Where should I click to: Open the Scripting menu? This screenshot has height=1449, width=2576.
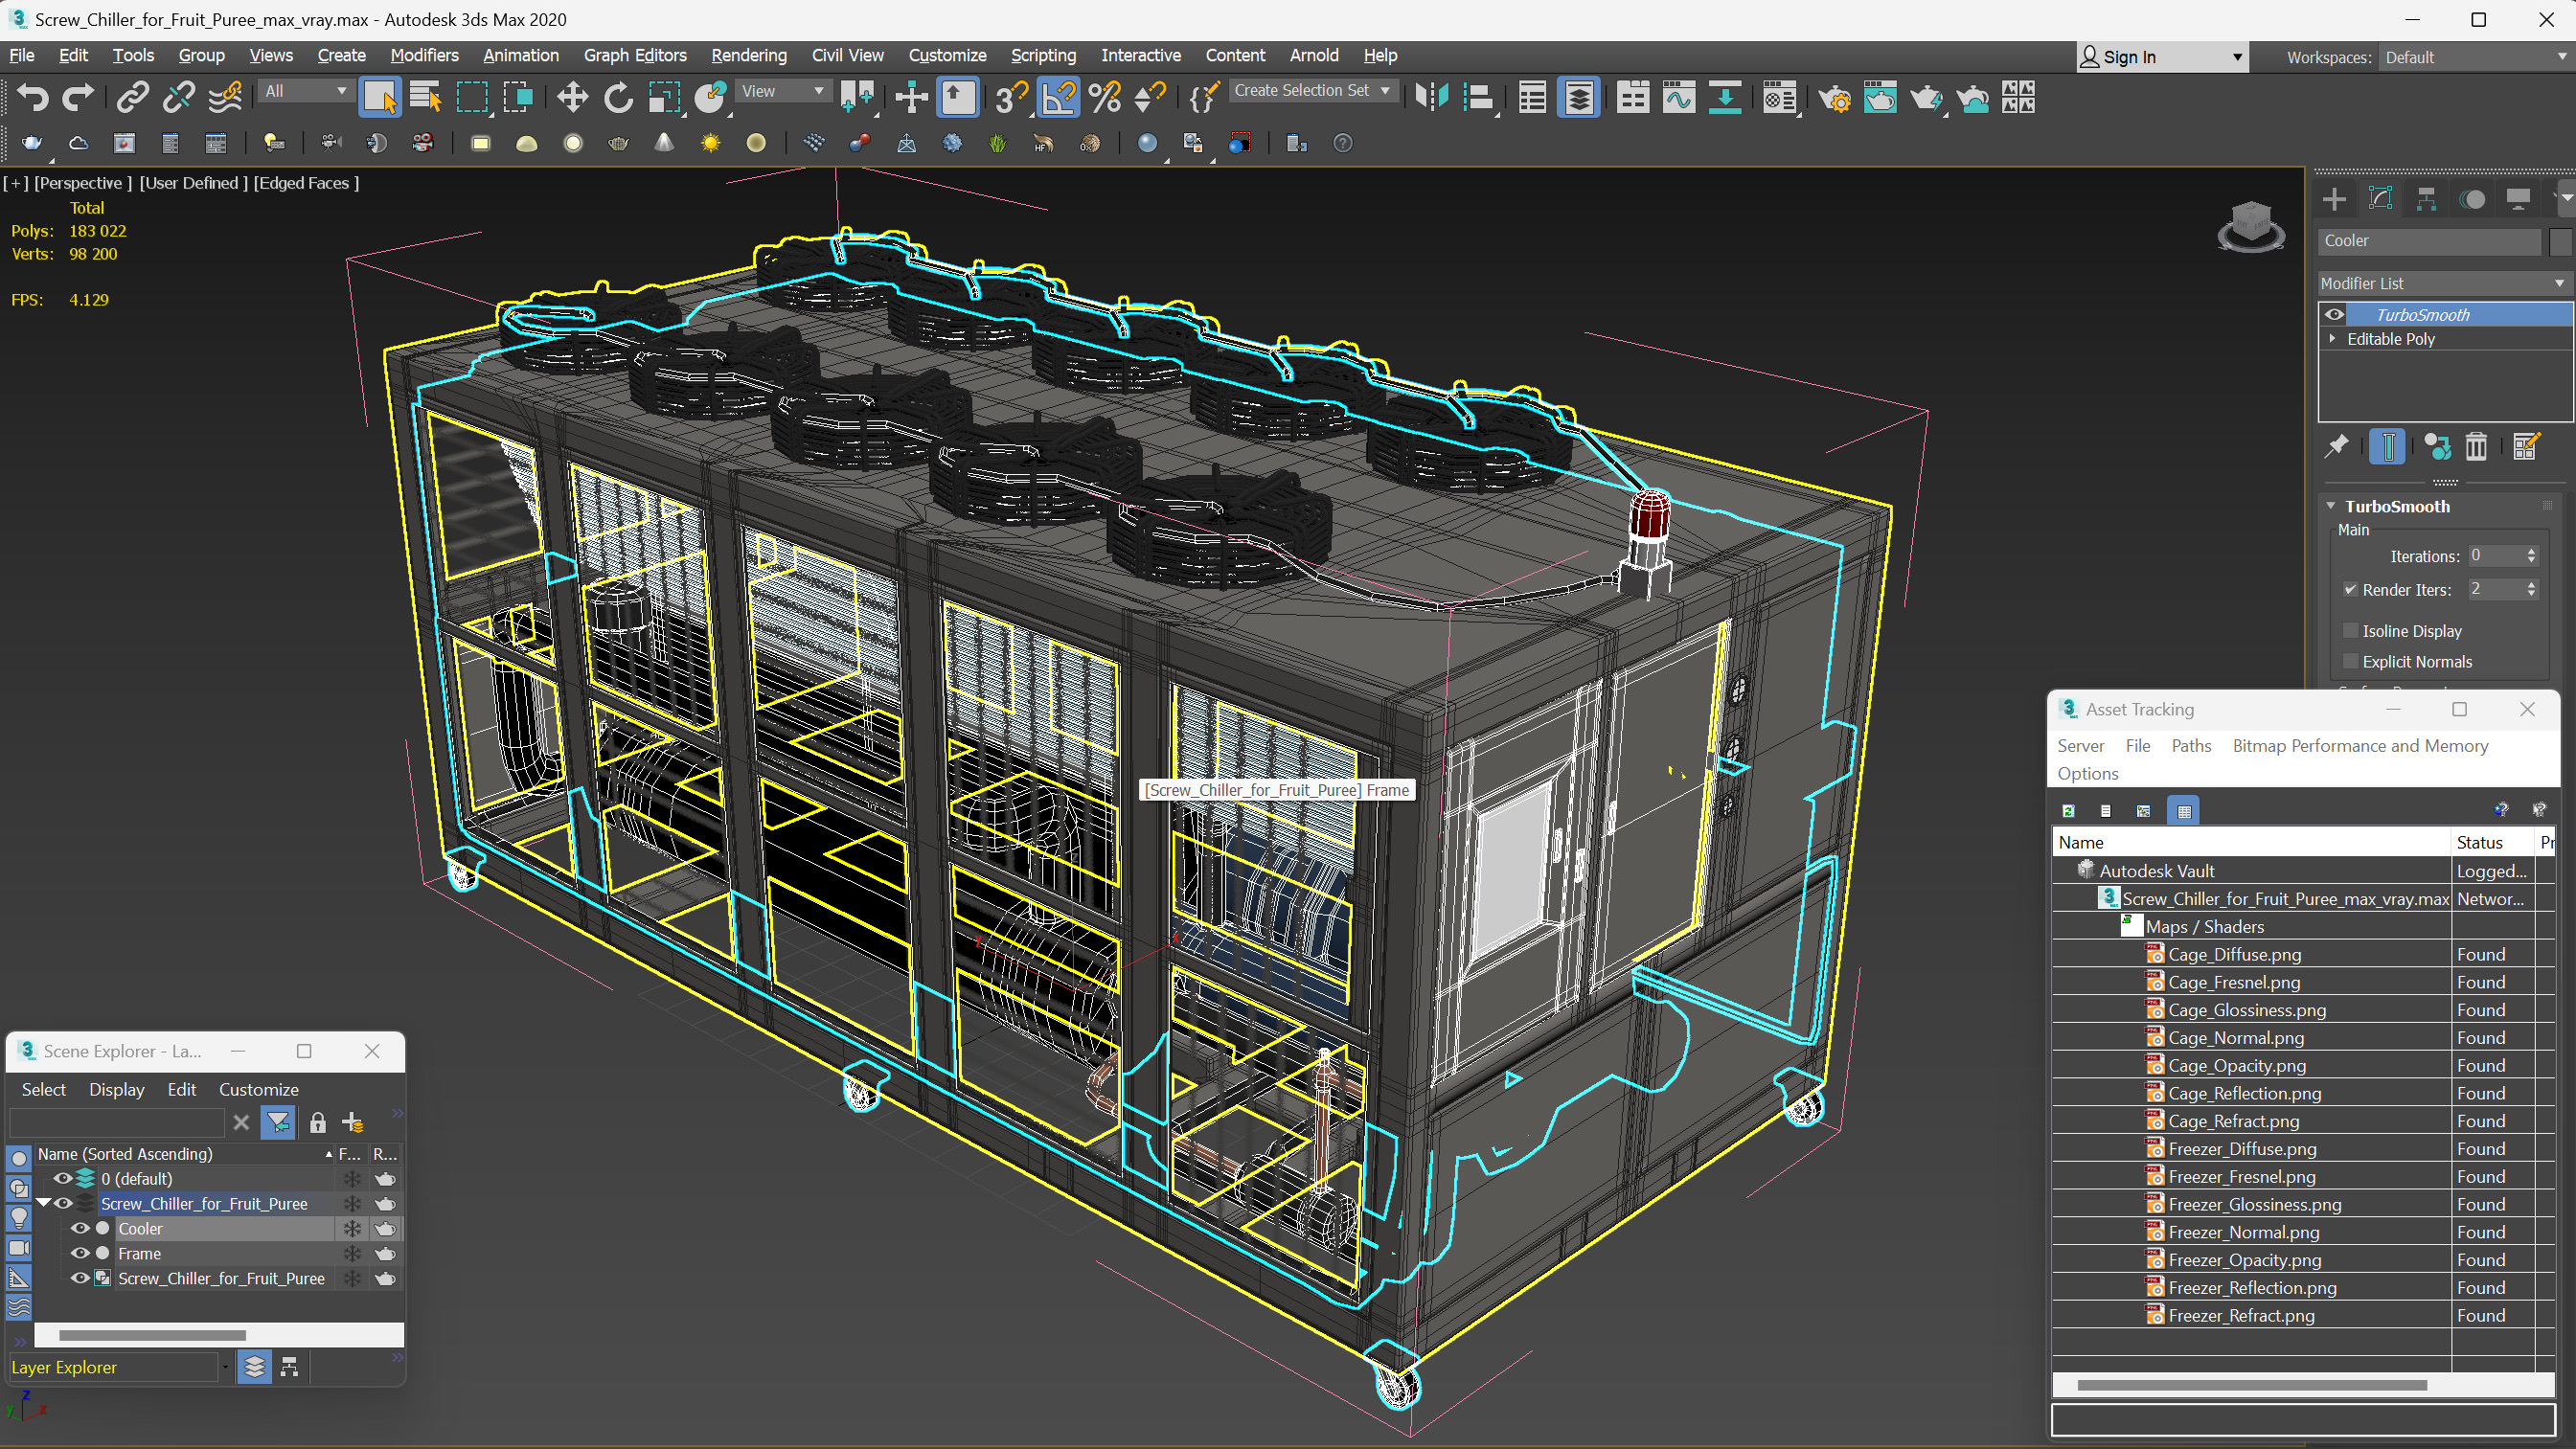[x=1042, y=55]
